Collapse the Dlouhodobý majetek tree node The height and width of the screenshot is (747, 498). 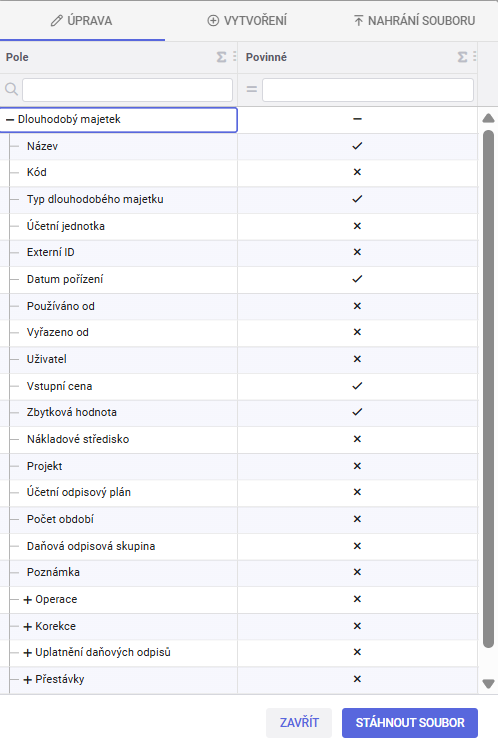pyautogui.click(x=10, y=120)
